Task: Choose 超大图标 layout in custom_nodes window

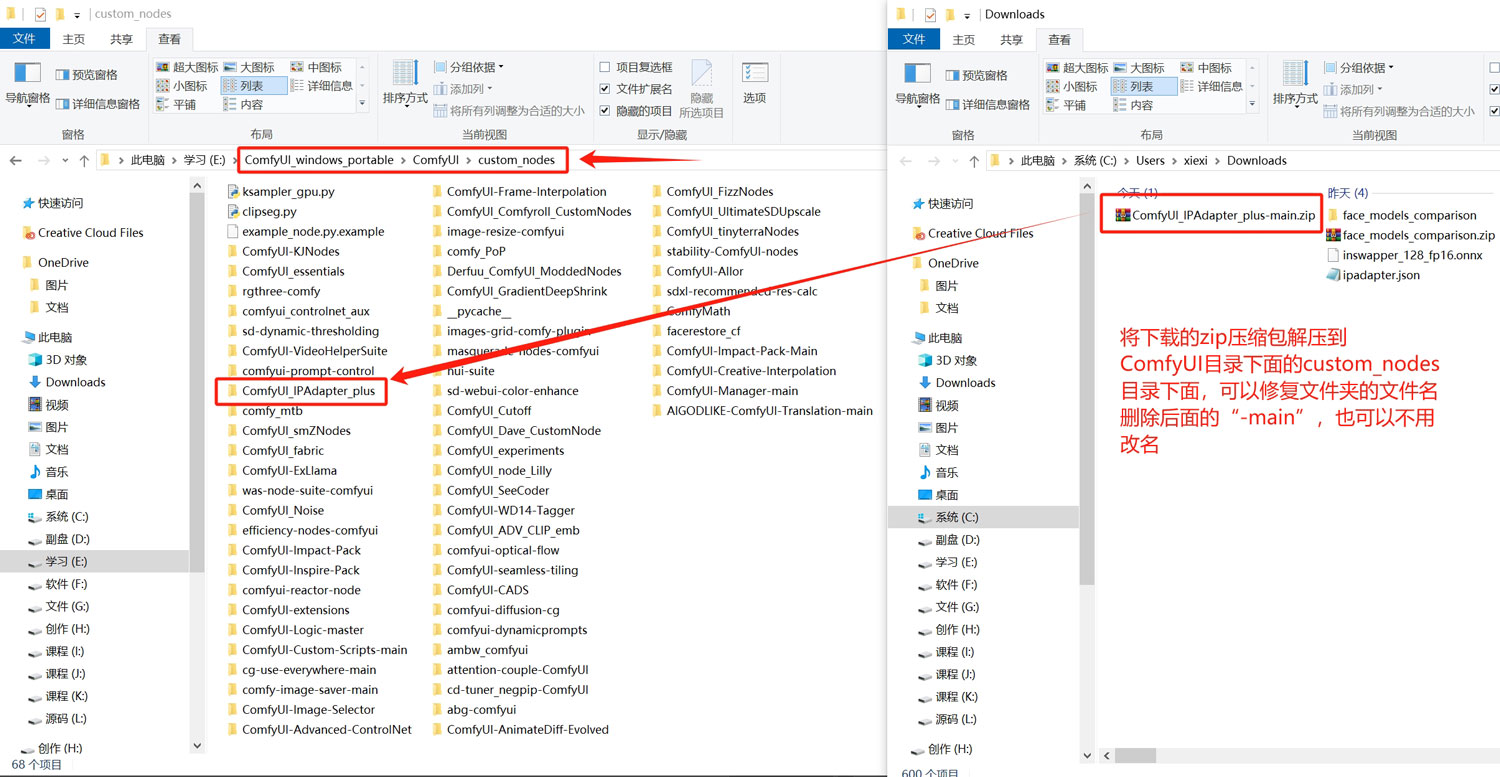Action: tap(187, 67)
